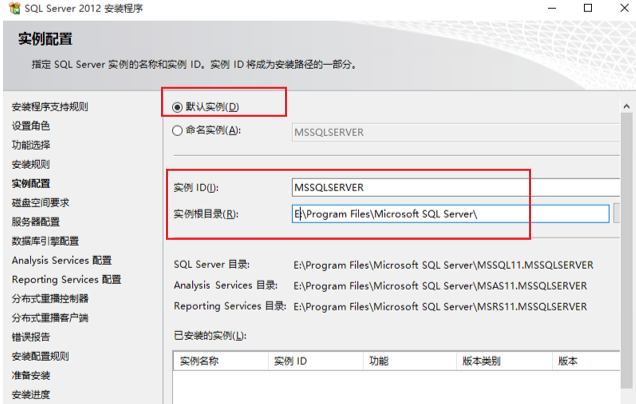The image size is (636, 404).
Task: Click the bold 实例配置 step in the sidebar
Action: 31,183
